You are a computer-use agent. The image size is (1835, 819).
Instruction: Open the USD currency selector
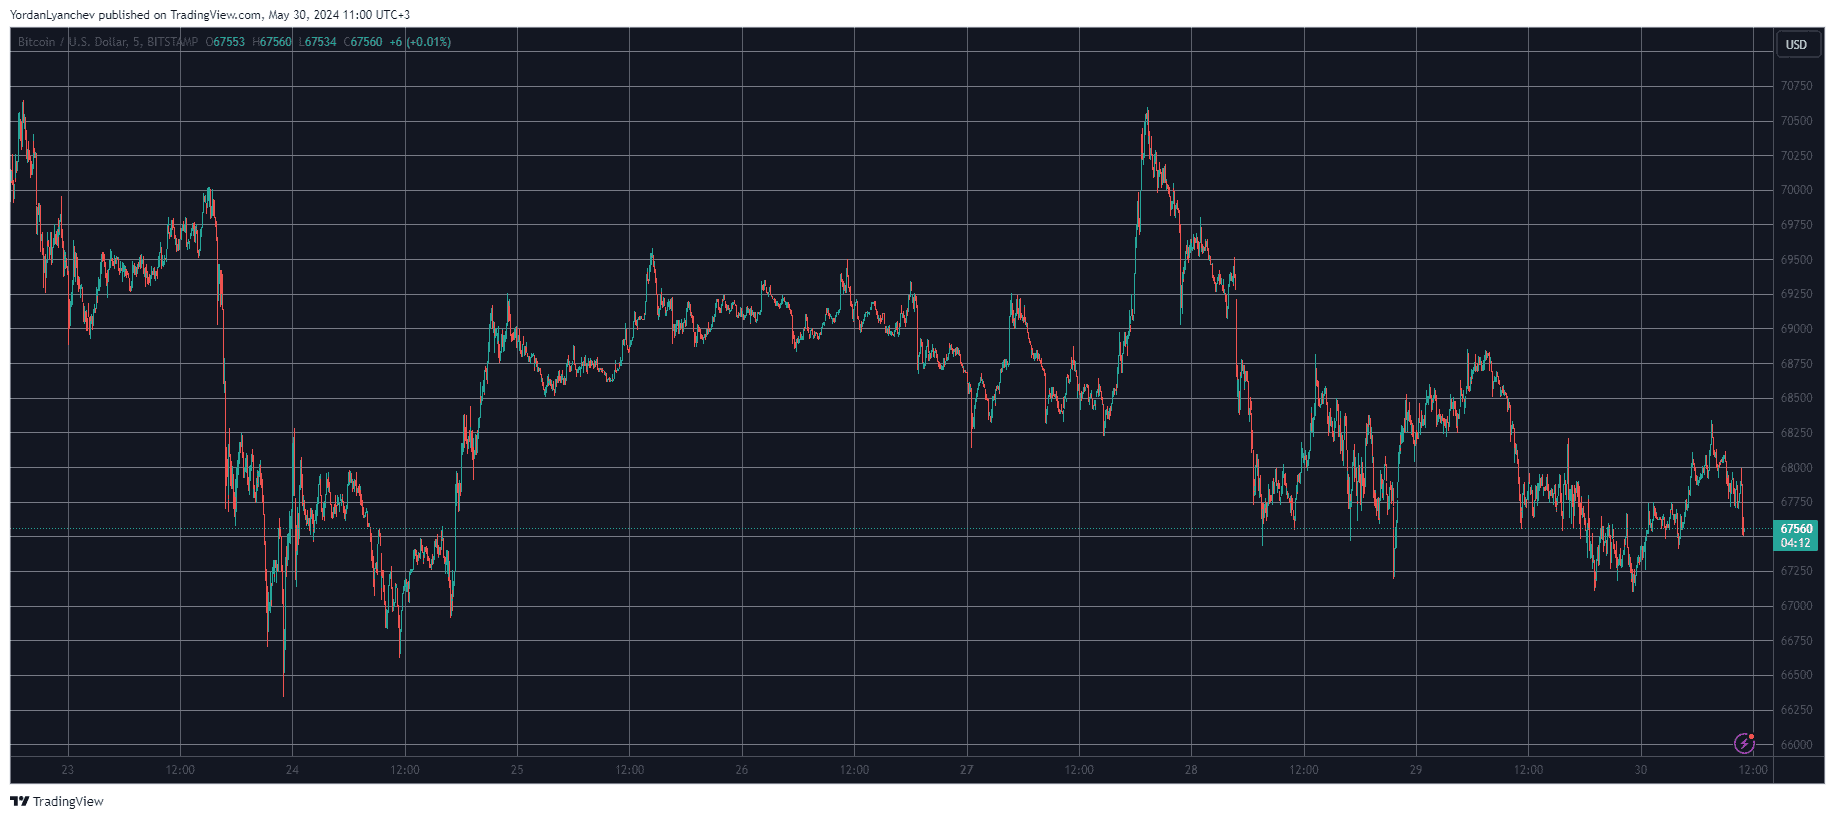(1797, 44)
